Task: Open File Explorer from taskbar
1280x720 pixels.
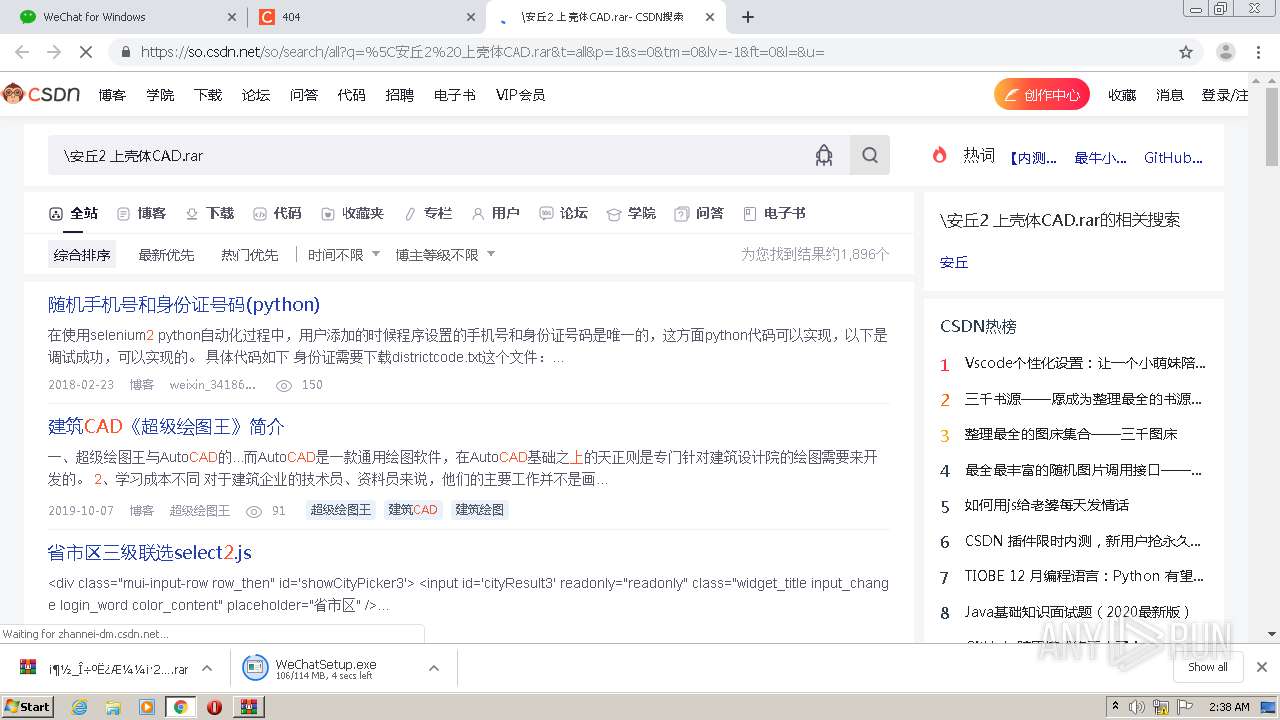Action: pyautogui.click(x=113, y=707)
